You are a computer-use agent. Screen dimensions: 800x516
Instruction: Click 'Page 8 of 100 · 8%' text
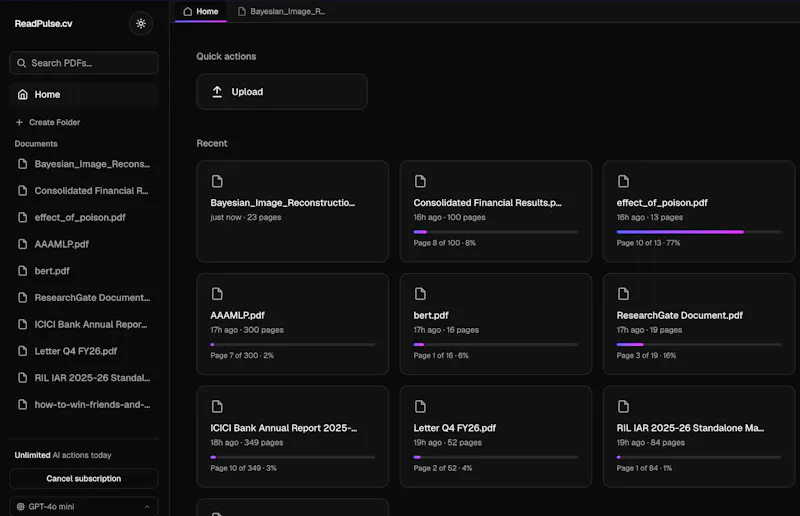click(x=444, y=243)
